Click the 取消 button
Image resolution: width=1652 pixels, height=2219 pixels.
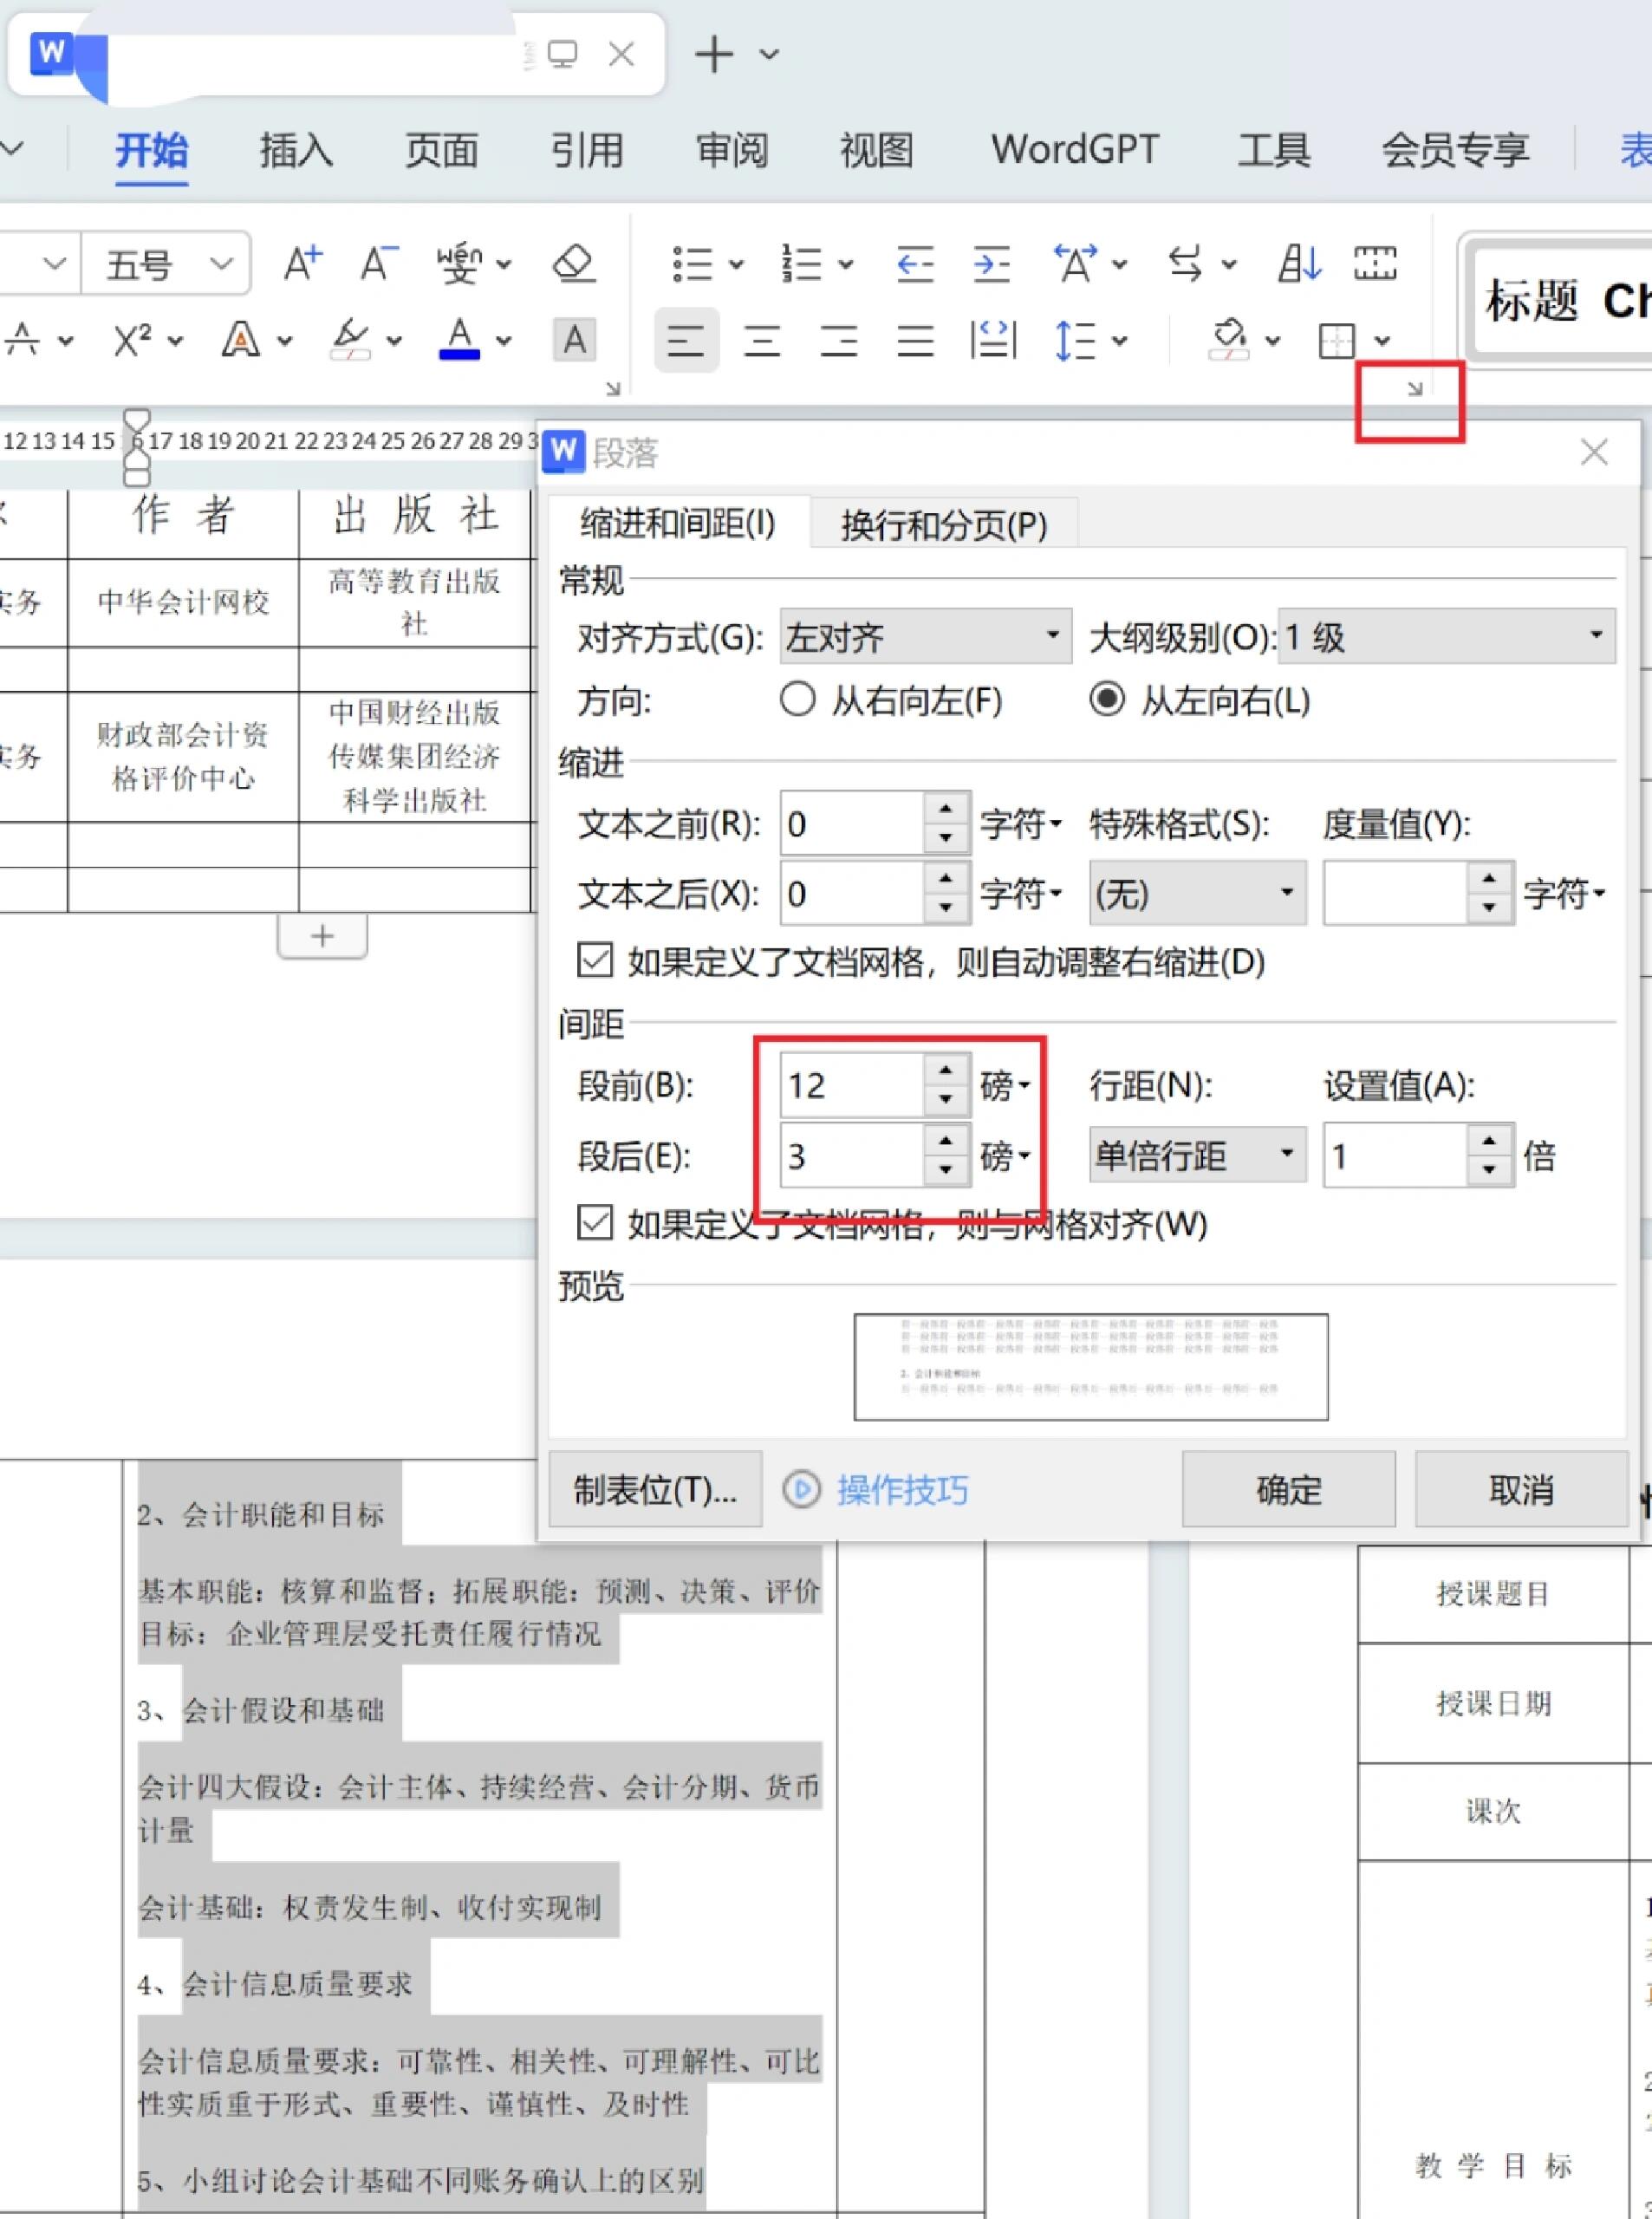[1521, 1490]
